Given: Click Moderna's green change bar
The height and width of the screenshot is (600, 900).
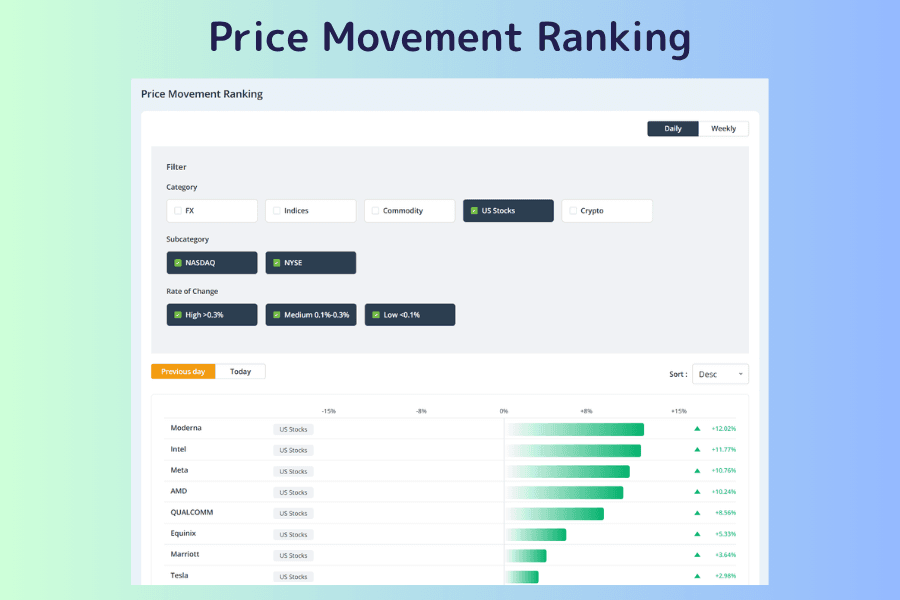Looking at the screenshot, I should (x=575, y=429).
